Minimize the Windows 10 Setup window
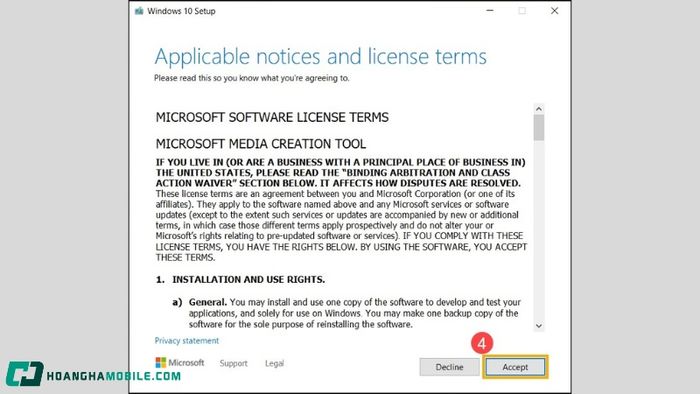Screen dimensions: 700x394 point(490,11)
